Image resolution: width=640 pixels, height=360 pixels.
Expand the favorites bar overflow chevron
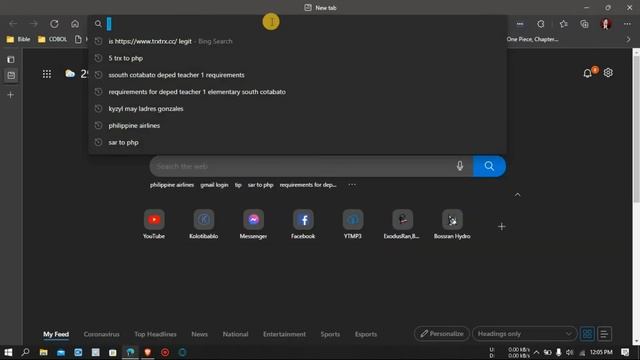(628, 39)
